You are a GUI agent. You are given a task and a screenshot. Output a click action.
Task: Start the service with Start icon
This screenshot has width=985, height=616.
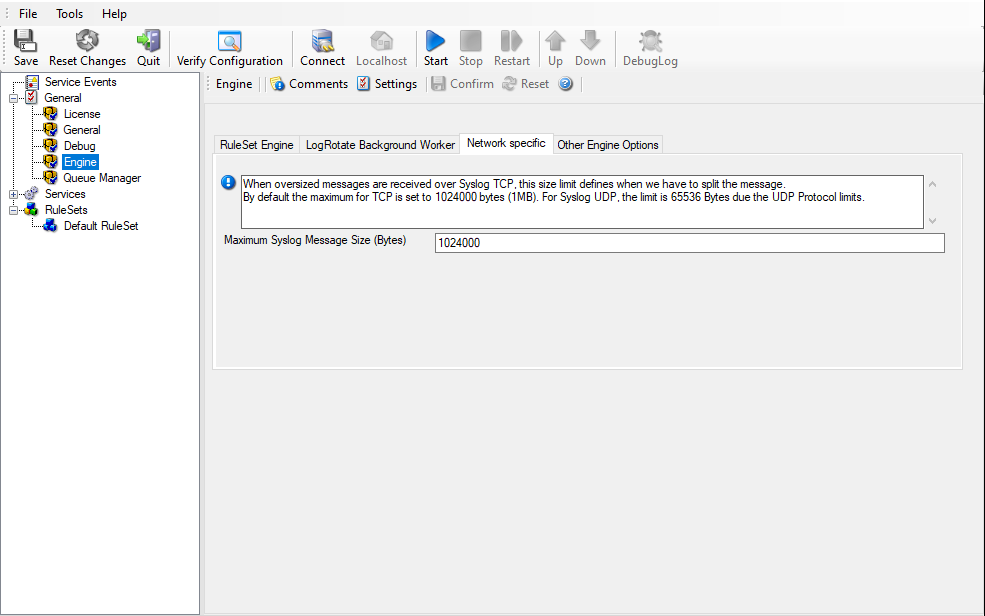click(x=435, y=42)
